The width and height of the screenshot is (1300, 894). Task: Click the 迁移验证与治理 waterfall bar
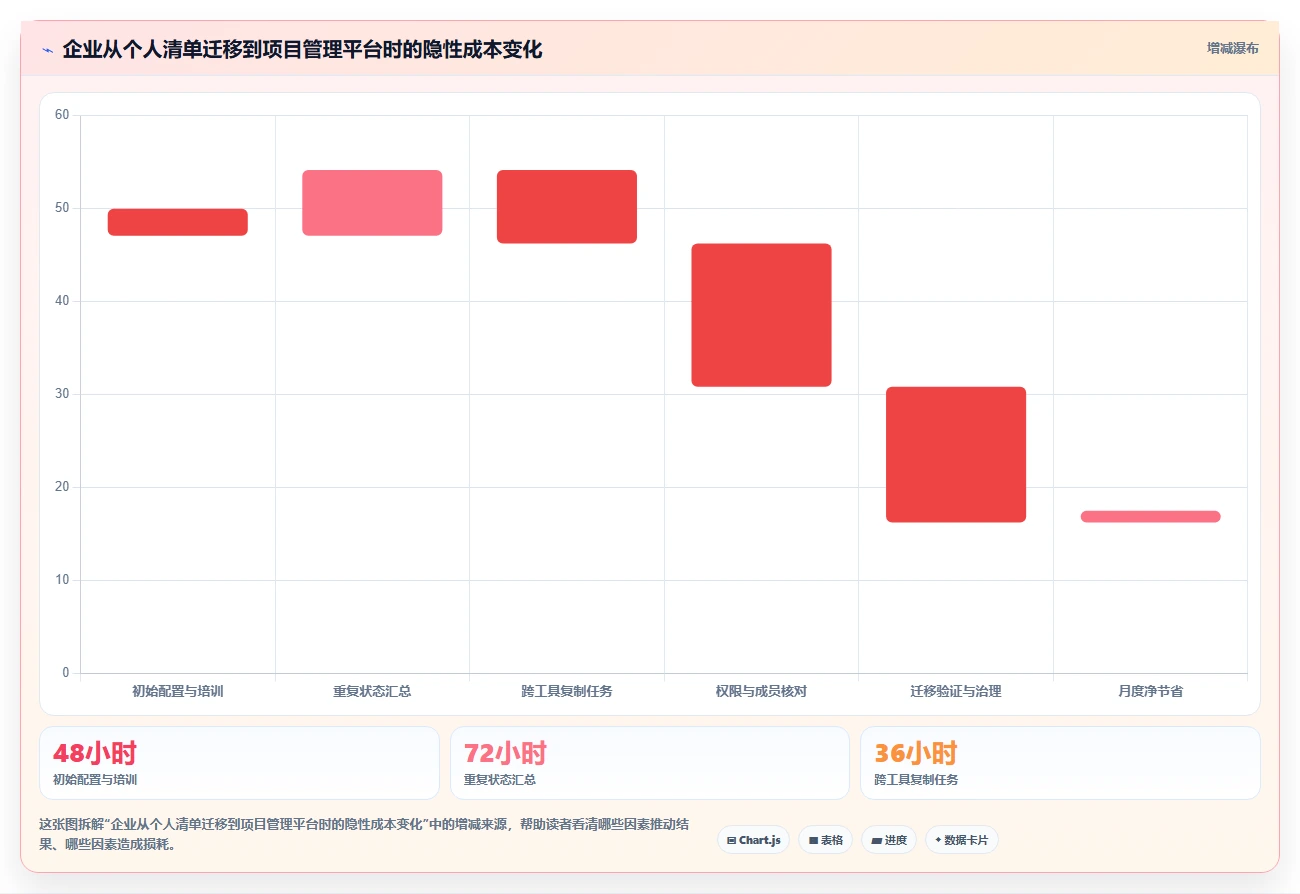(956, 455)
